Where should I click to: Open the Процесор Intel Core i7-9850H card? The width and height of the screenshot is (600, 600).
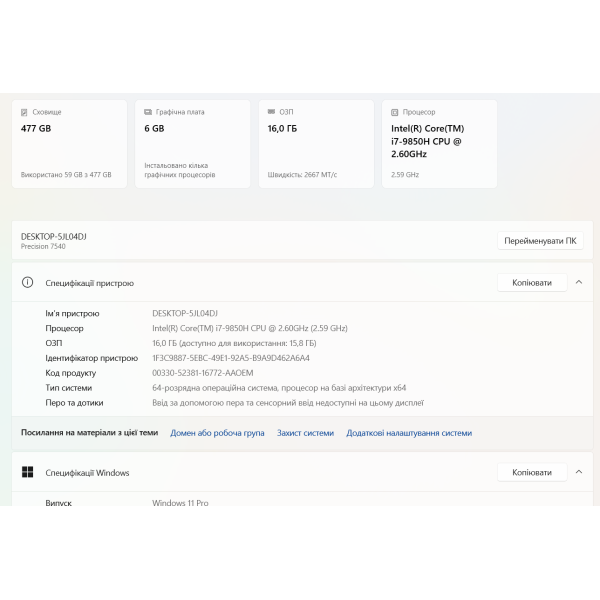click(x=439, y=144)
